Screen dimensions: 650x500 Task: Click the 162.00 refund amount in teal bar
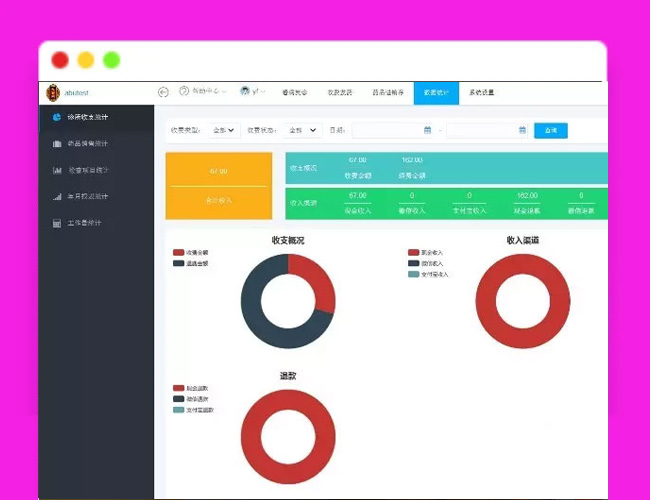(x=412, y=160)
